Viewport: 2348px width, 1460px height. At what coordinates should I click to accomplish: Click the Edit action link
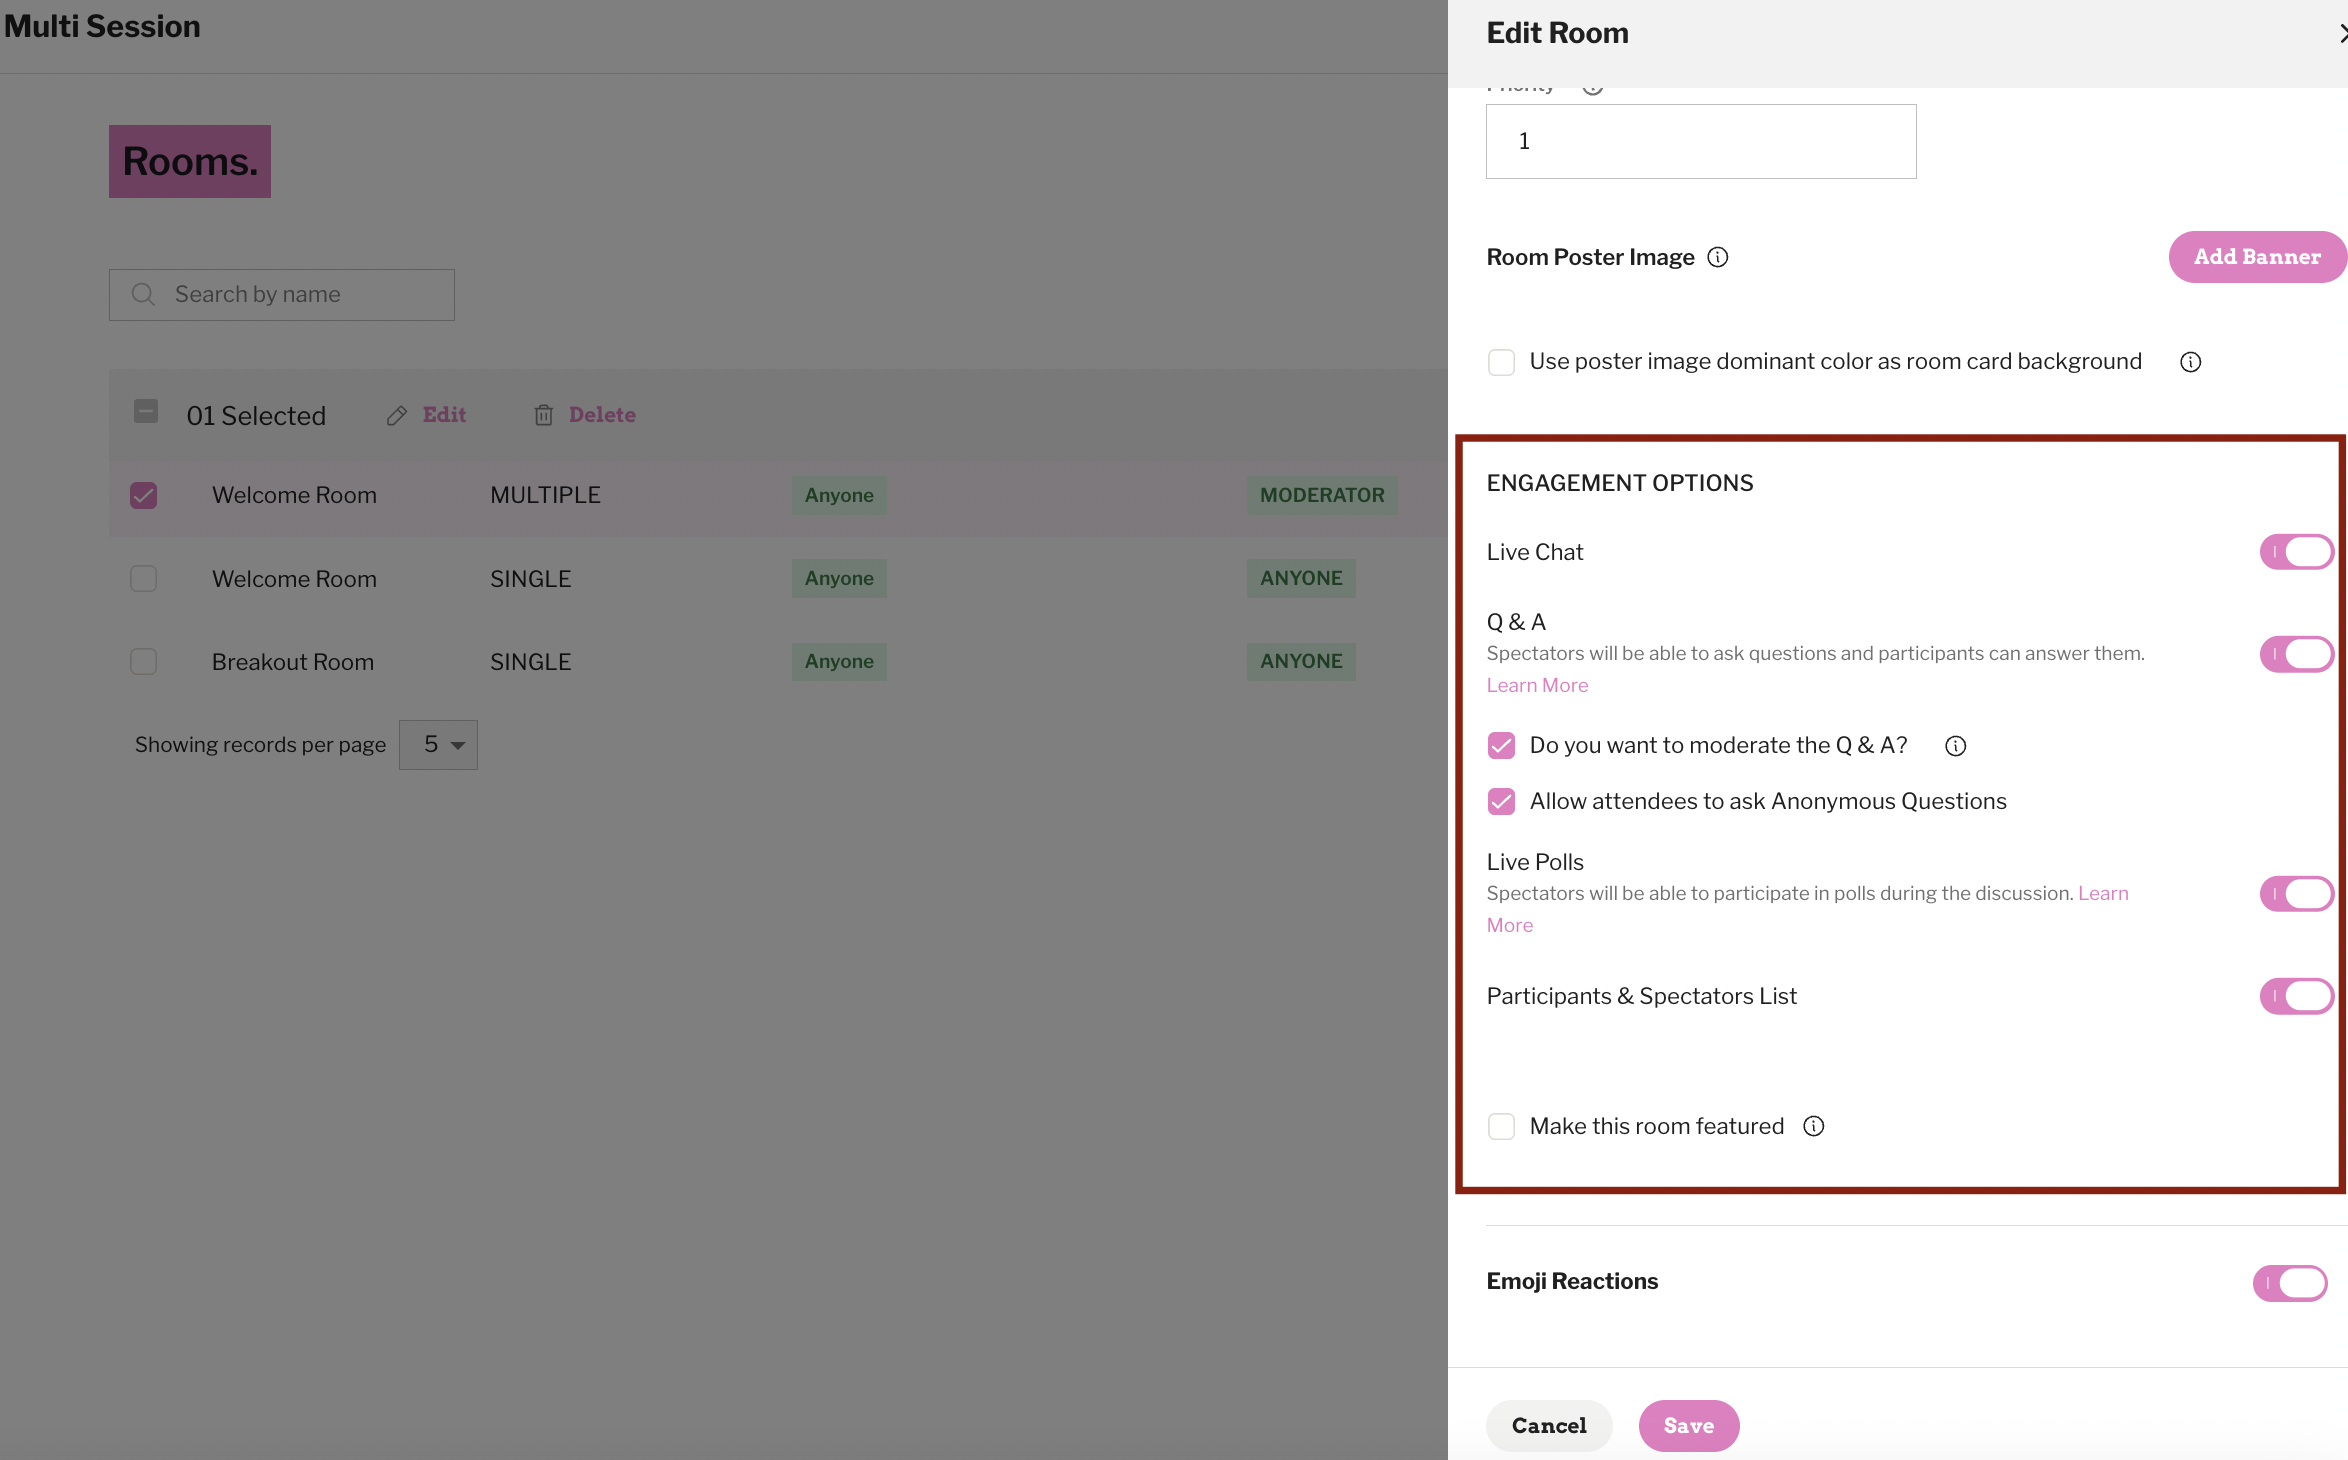pos(444,415)
